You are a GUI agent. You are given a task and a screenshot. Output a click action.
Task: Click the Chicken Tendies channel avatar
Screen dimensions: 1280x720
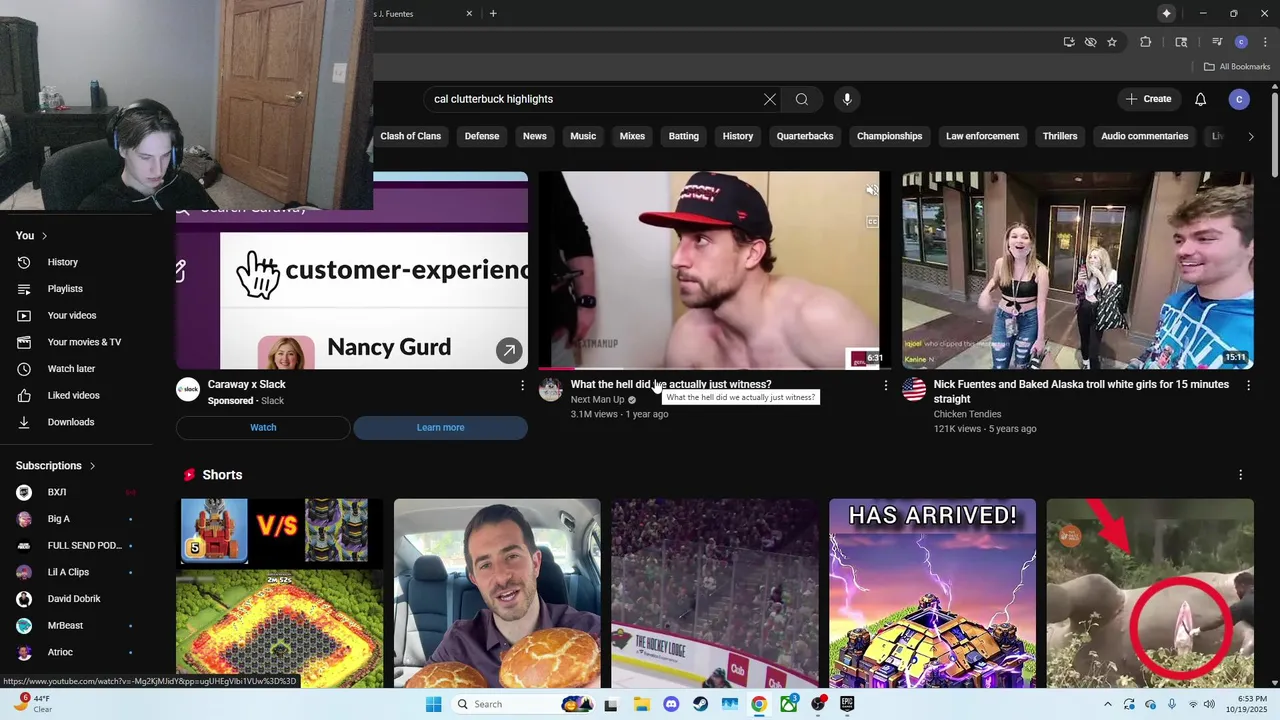[x=914, y=389]
